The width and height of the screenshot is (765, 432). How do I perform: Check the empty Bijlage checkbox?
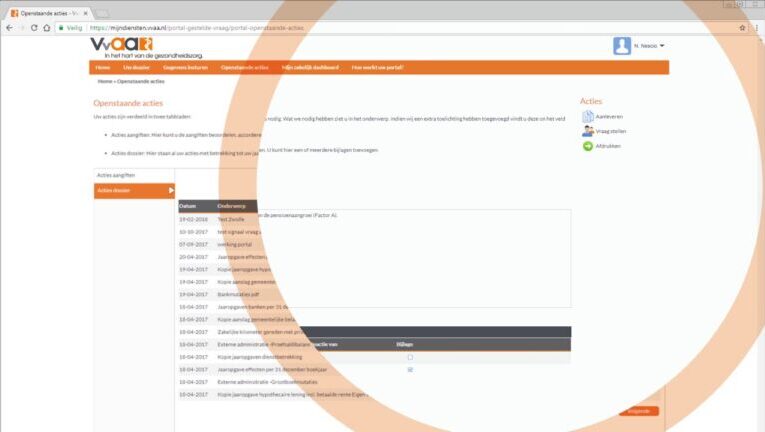pos(410,357)
